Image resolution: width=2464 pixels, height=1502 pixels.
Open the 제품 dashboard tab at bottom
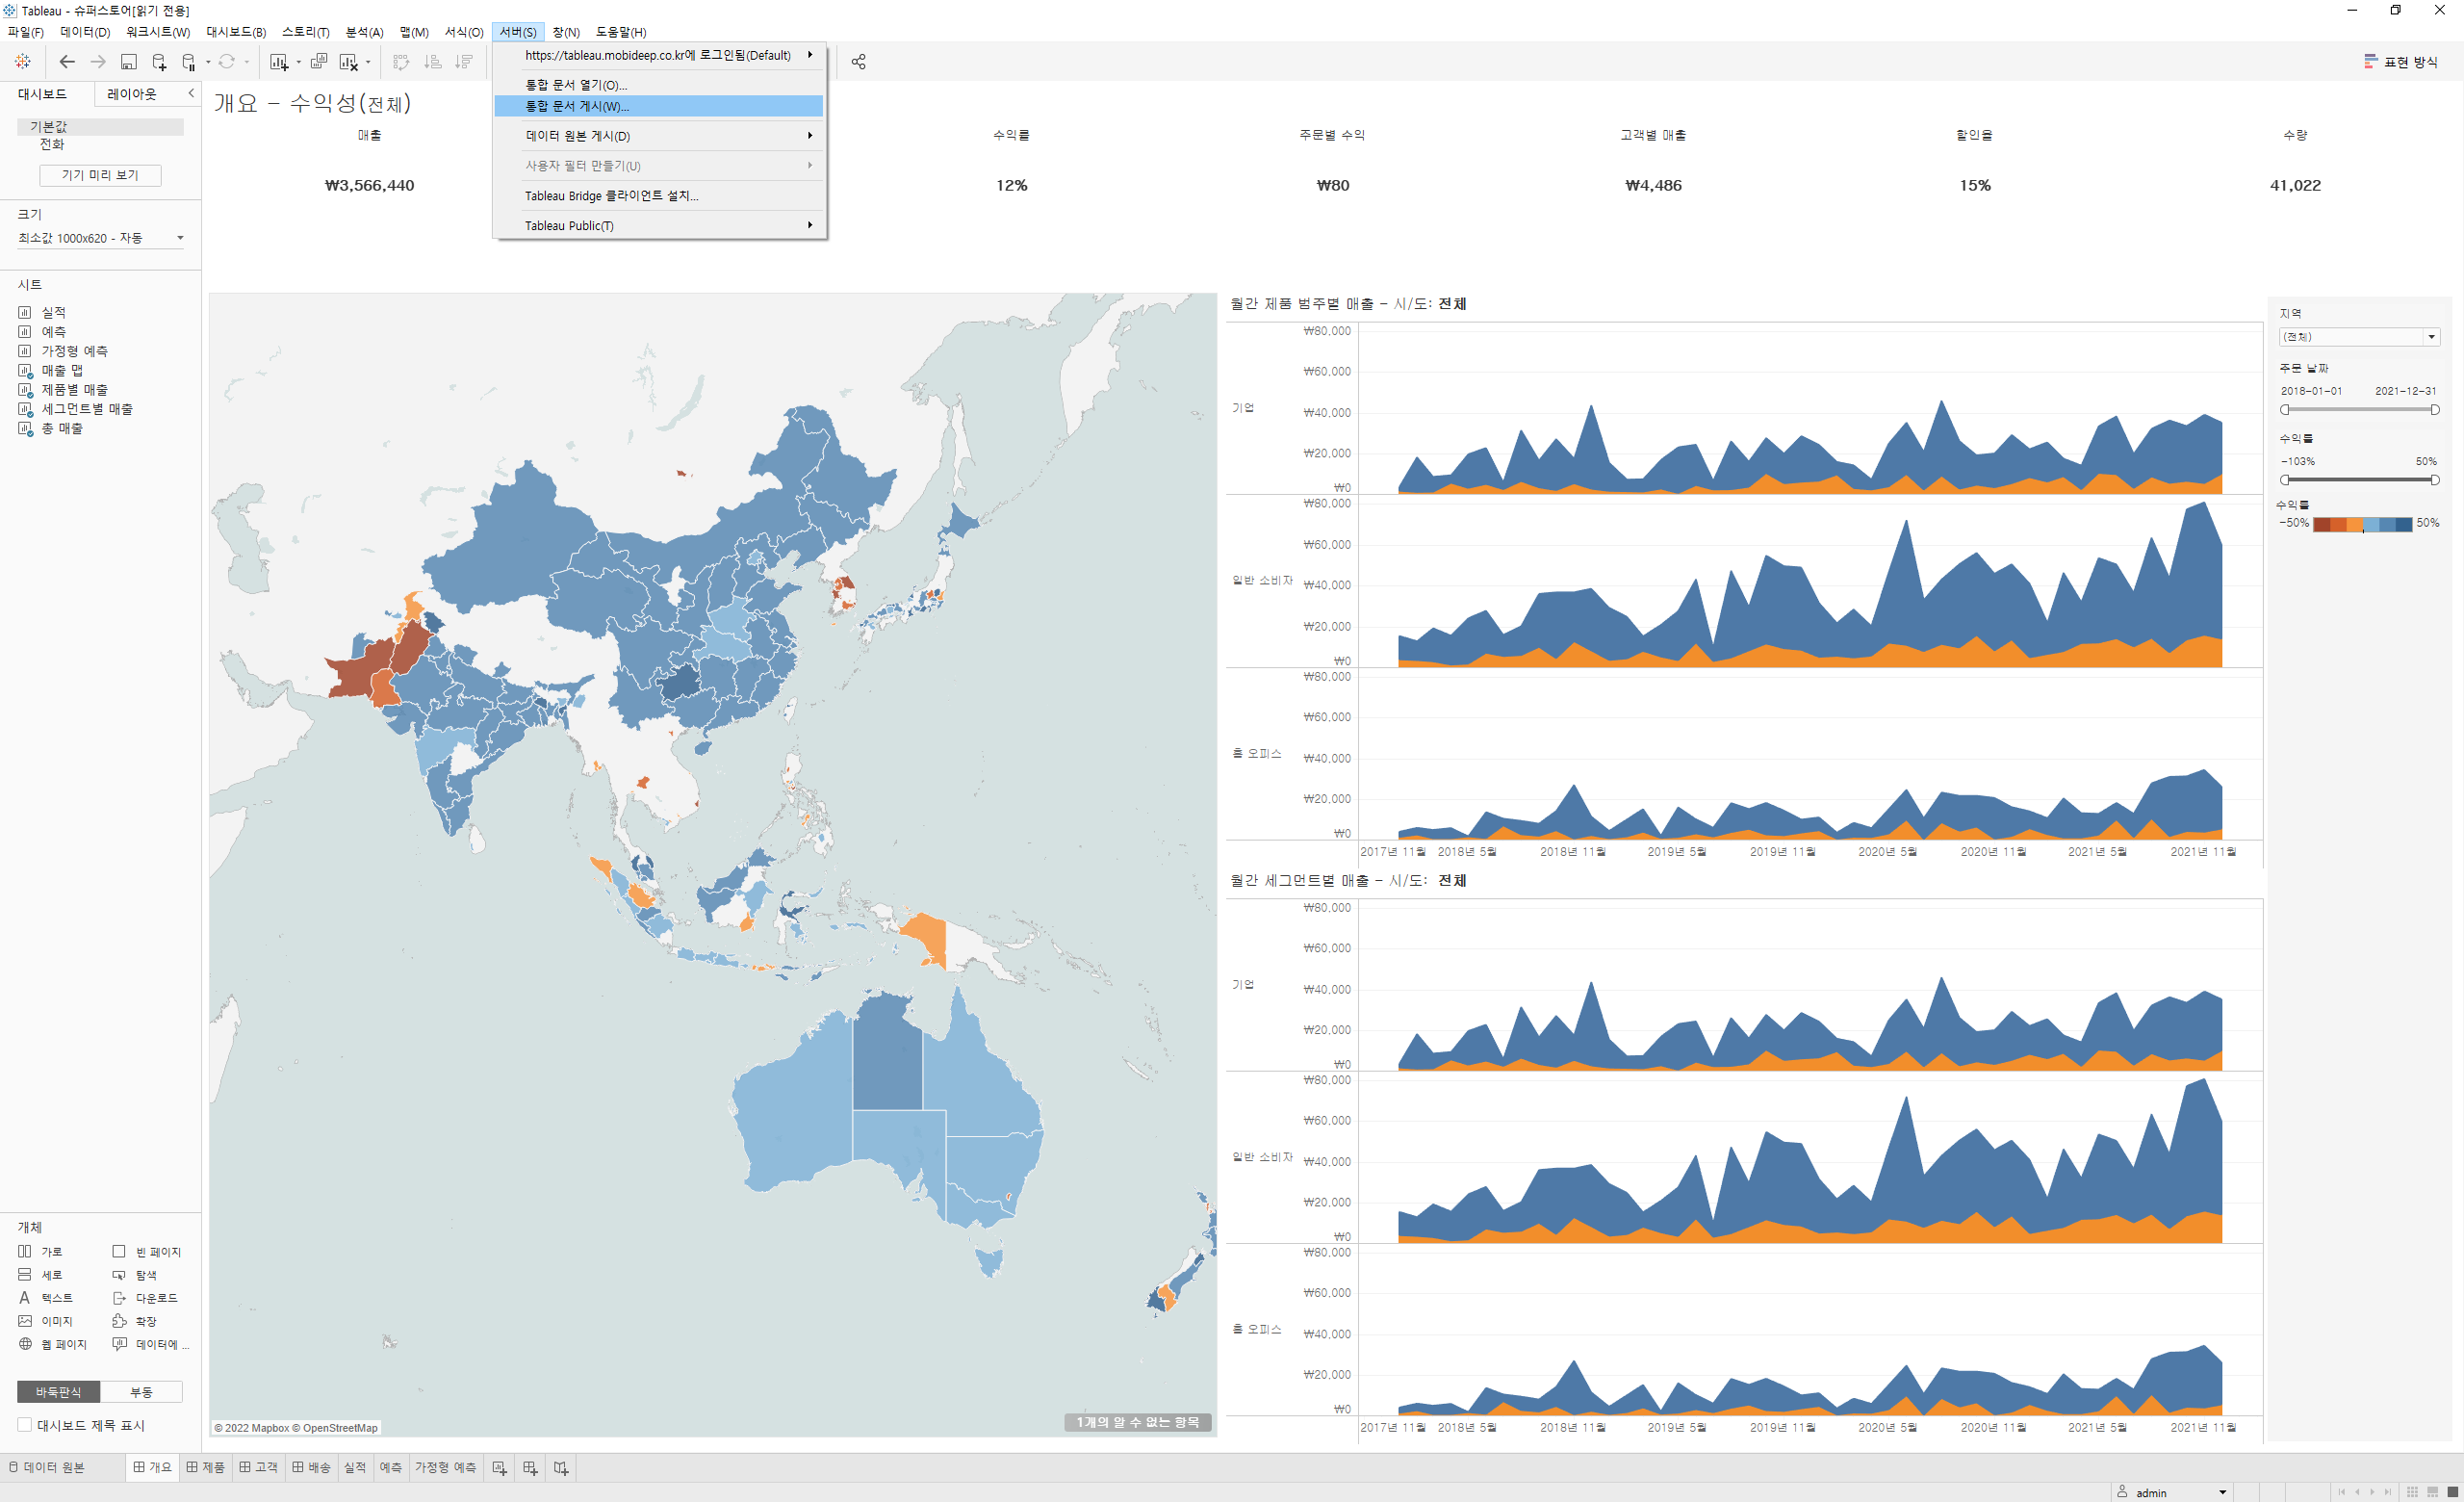click(205, 1467)
